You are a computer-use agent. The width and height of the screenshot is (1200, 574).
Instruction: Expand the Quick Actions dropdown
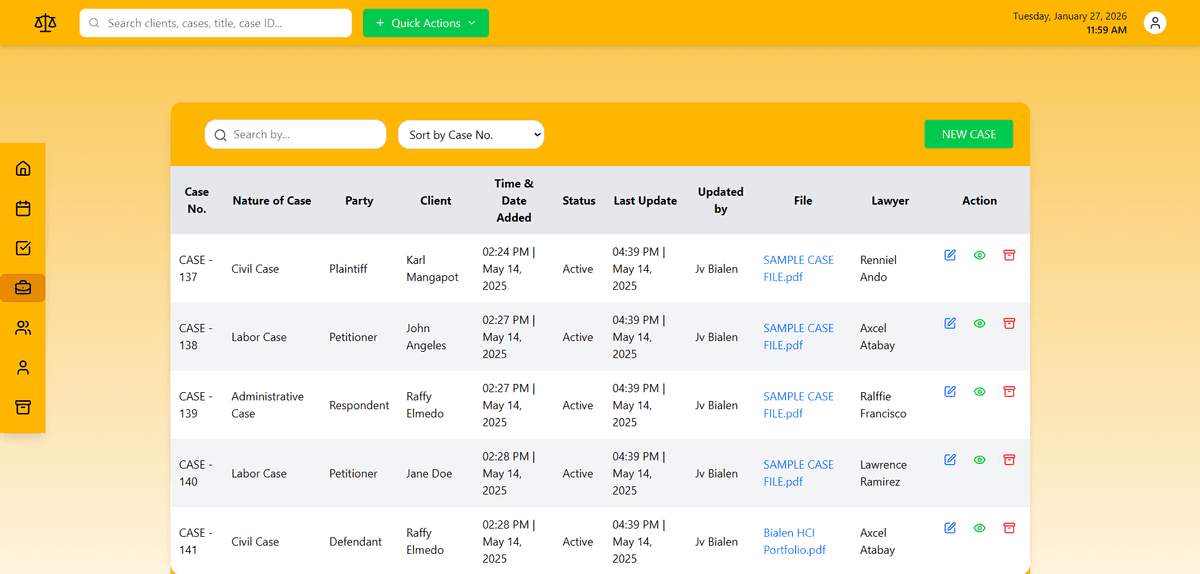pos(426,23)
